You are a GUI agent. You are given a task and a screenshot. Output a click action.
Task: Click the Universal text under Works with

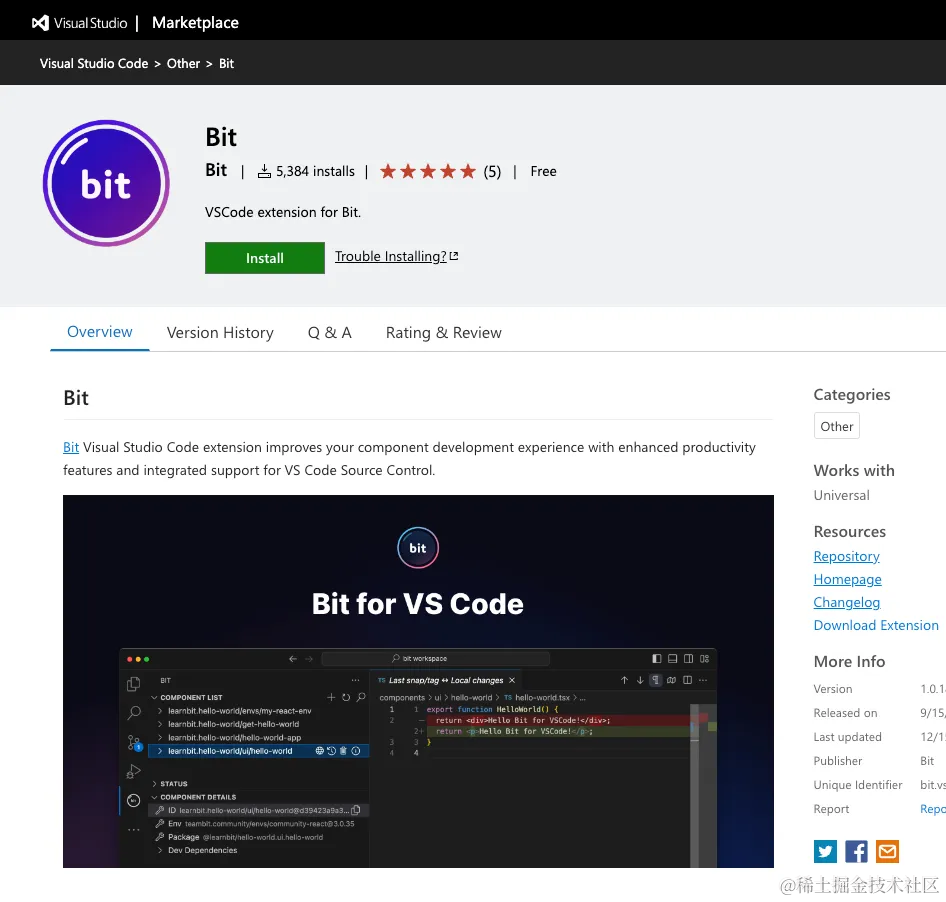point(842,495)
